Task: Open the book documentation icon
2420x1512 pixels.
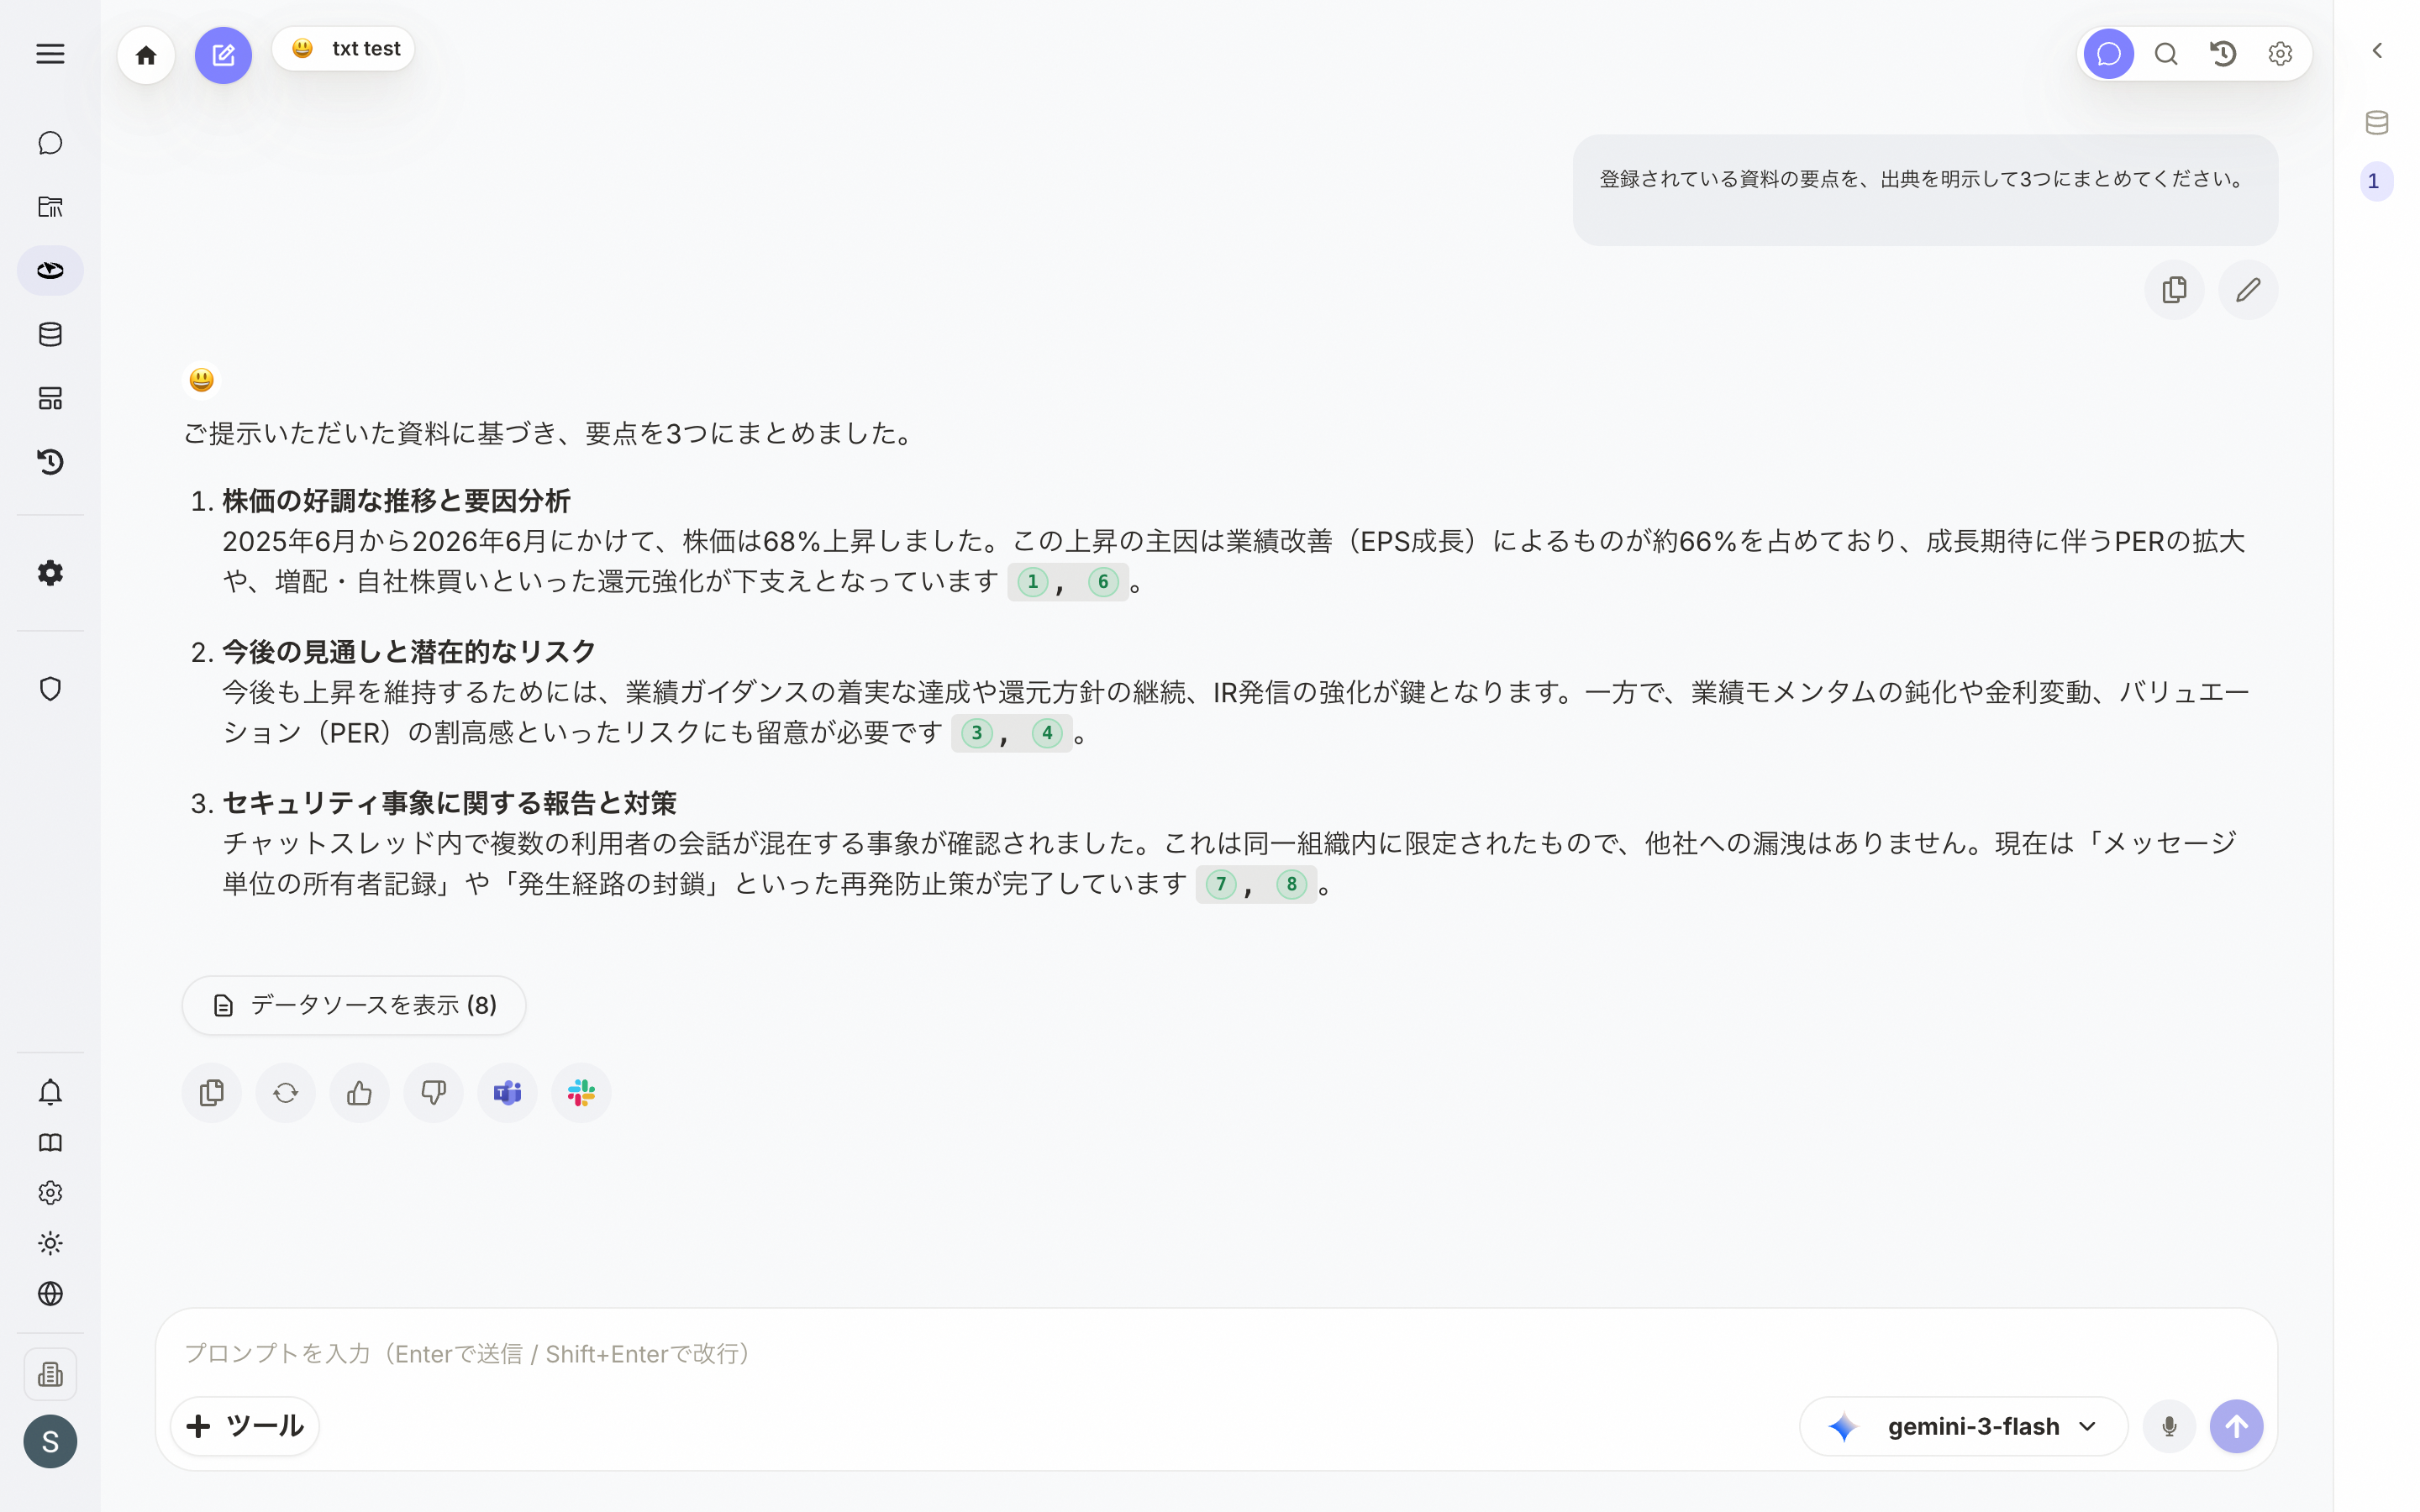Action: [x=50, y=1142]
